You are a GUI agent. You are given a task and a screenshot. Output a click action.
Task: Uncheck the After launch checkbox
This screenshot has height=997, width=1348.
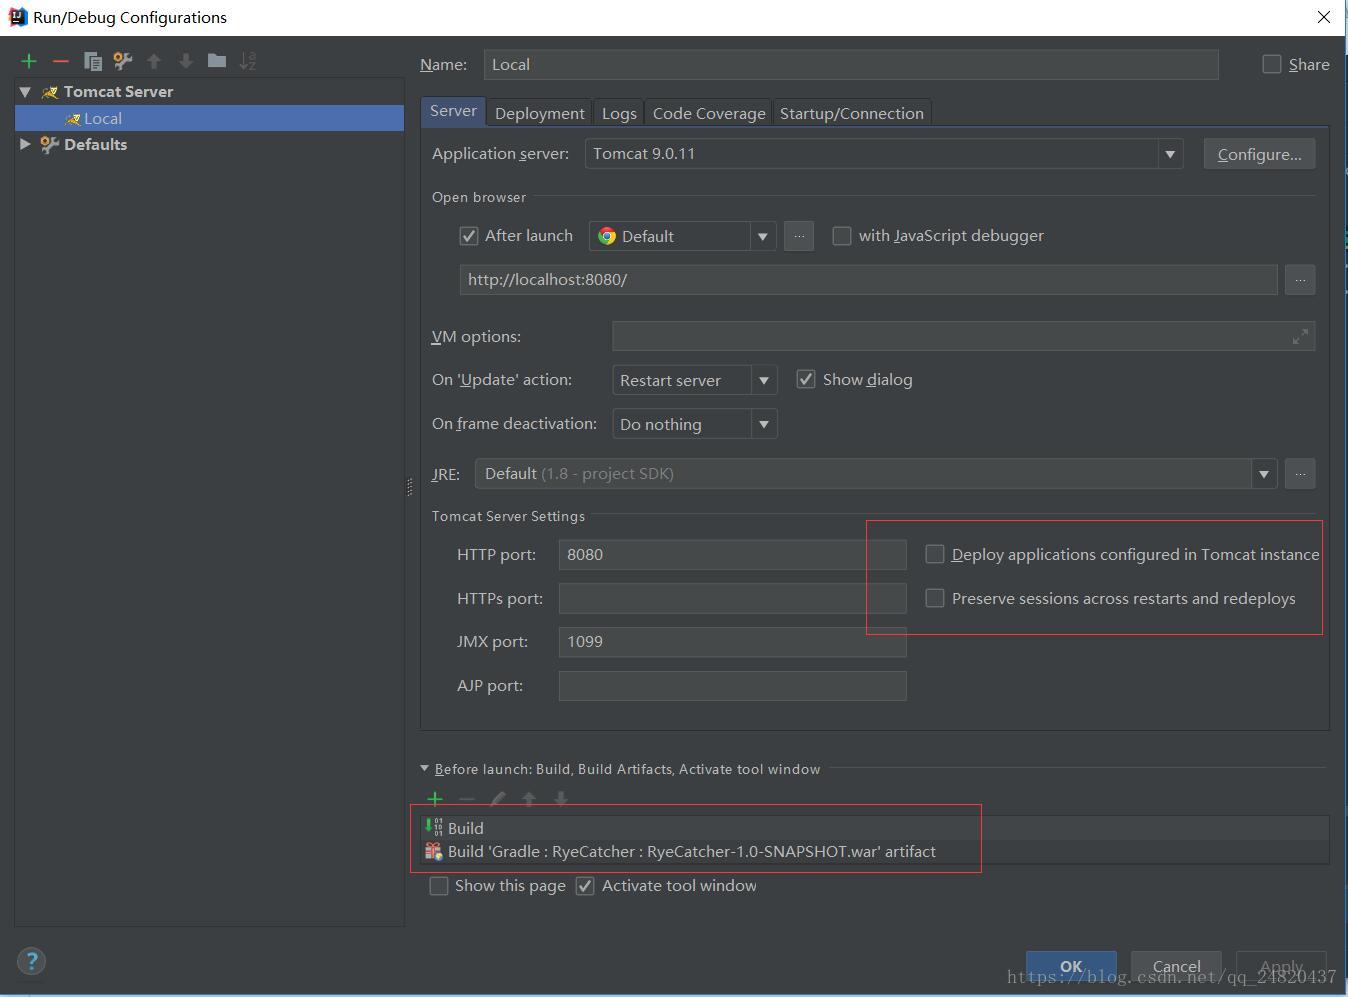(468, 236)
